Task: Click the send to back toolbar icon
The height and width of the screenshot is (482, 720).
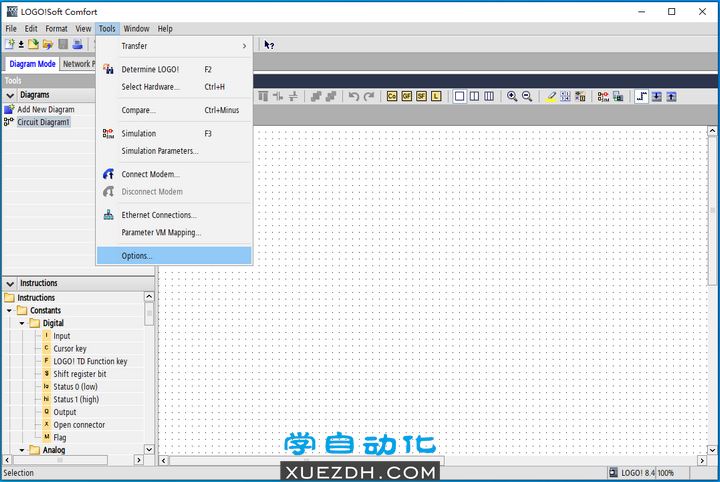Action: pos(331,96)
